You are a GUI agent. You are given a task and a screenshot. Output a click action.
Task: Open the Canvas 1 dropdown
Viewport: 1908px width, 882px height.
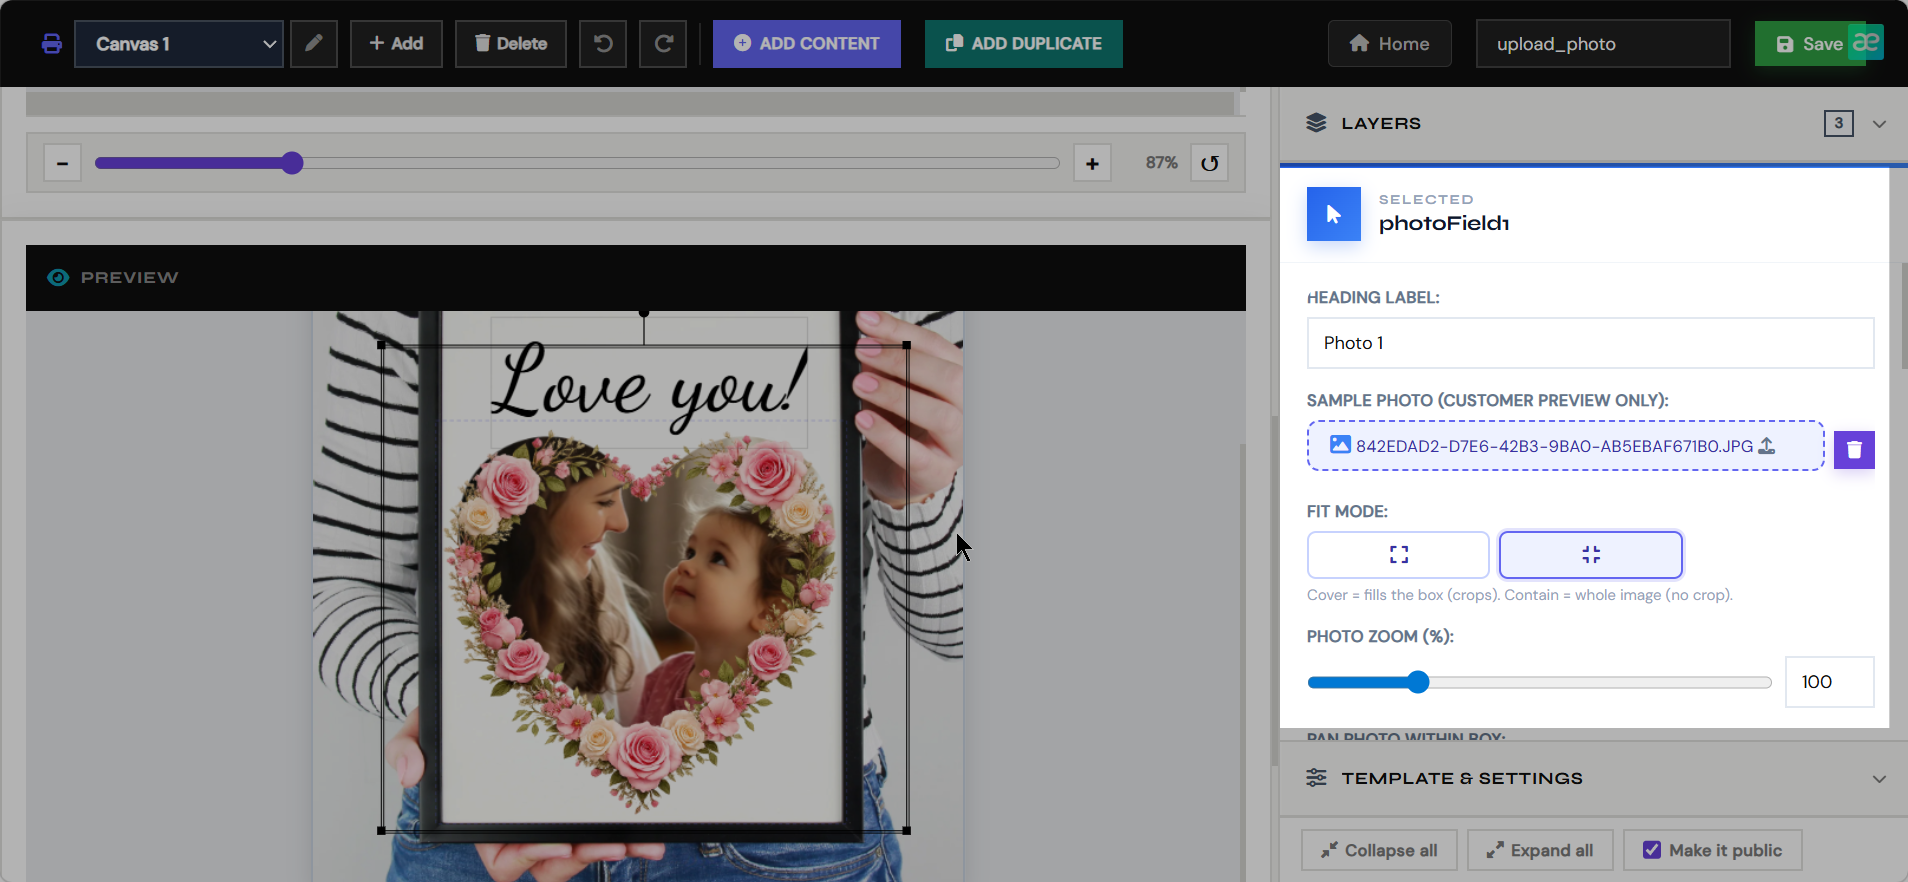[x=179, y=44]
